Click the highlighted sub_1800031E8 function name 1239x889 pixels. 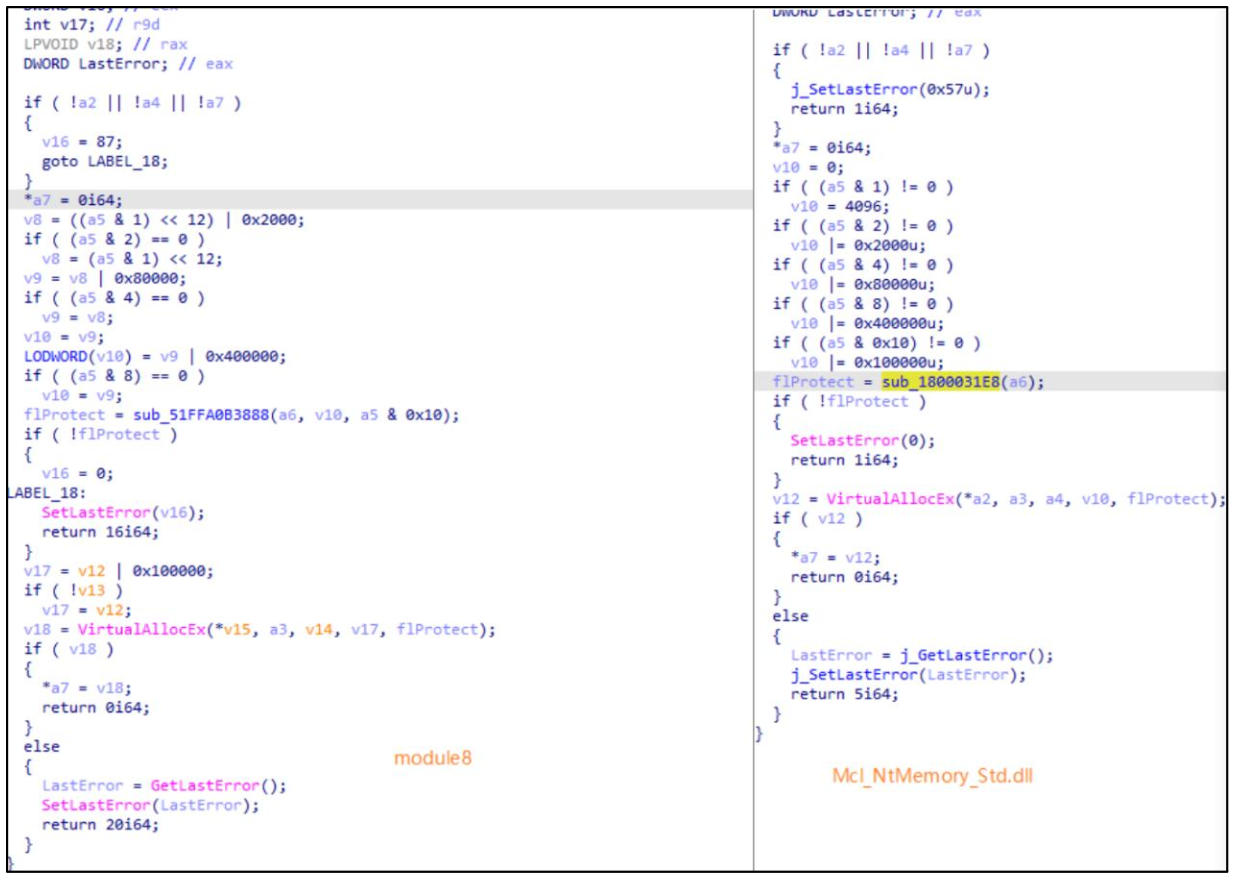tap(939, 381)
